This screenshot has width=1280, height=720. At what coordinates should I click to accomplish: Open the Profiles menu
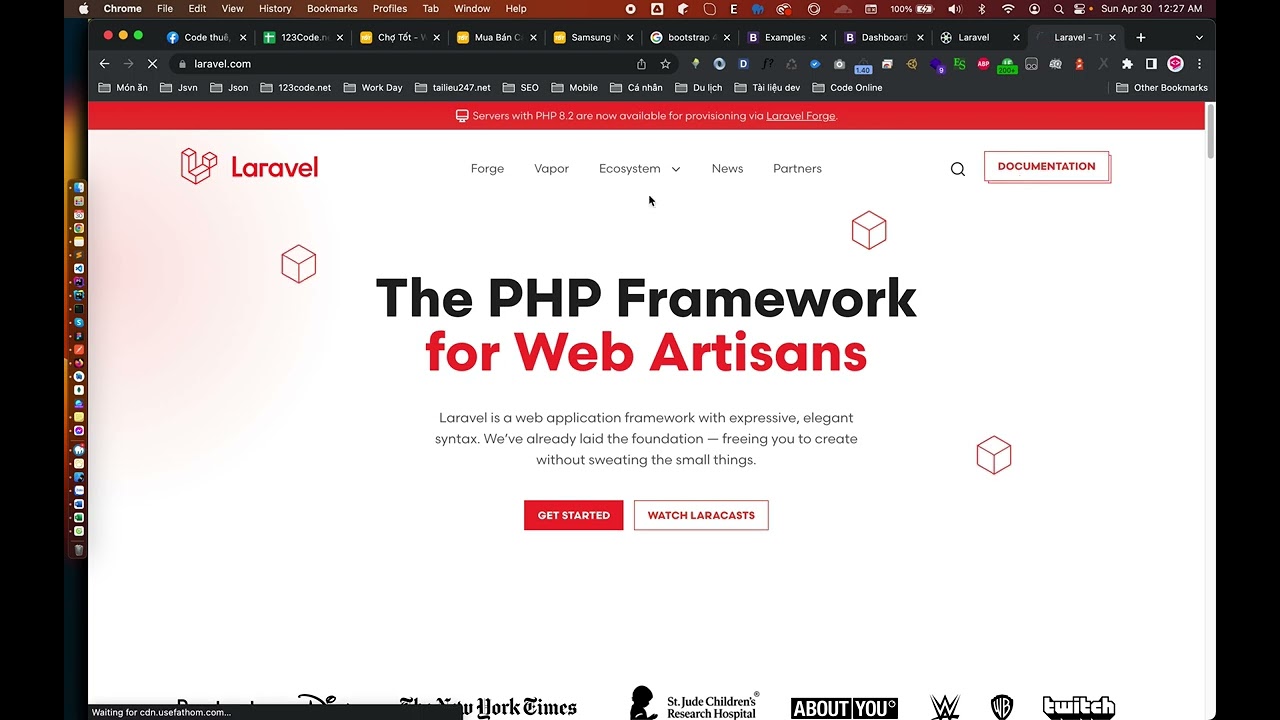(x=390, y=9)
